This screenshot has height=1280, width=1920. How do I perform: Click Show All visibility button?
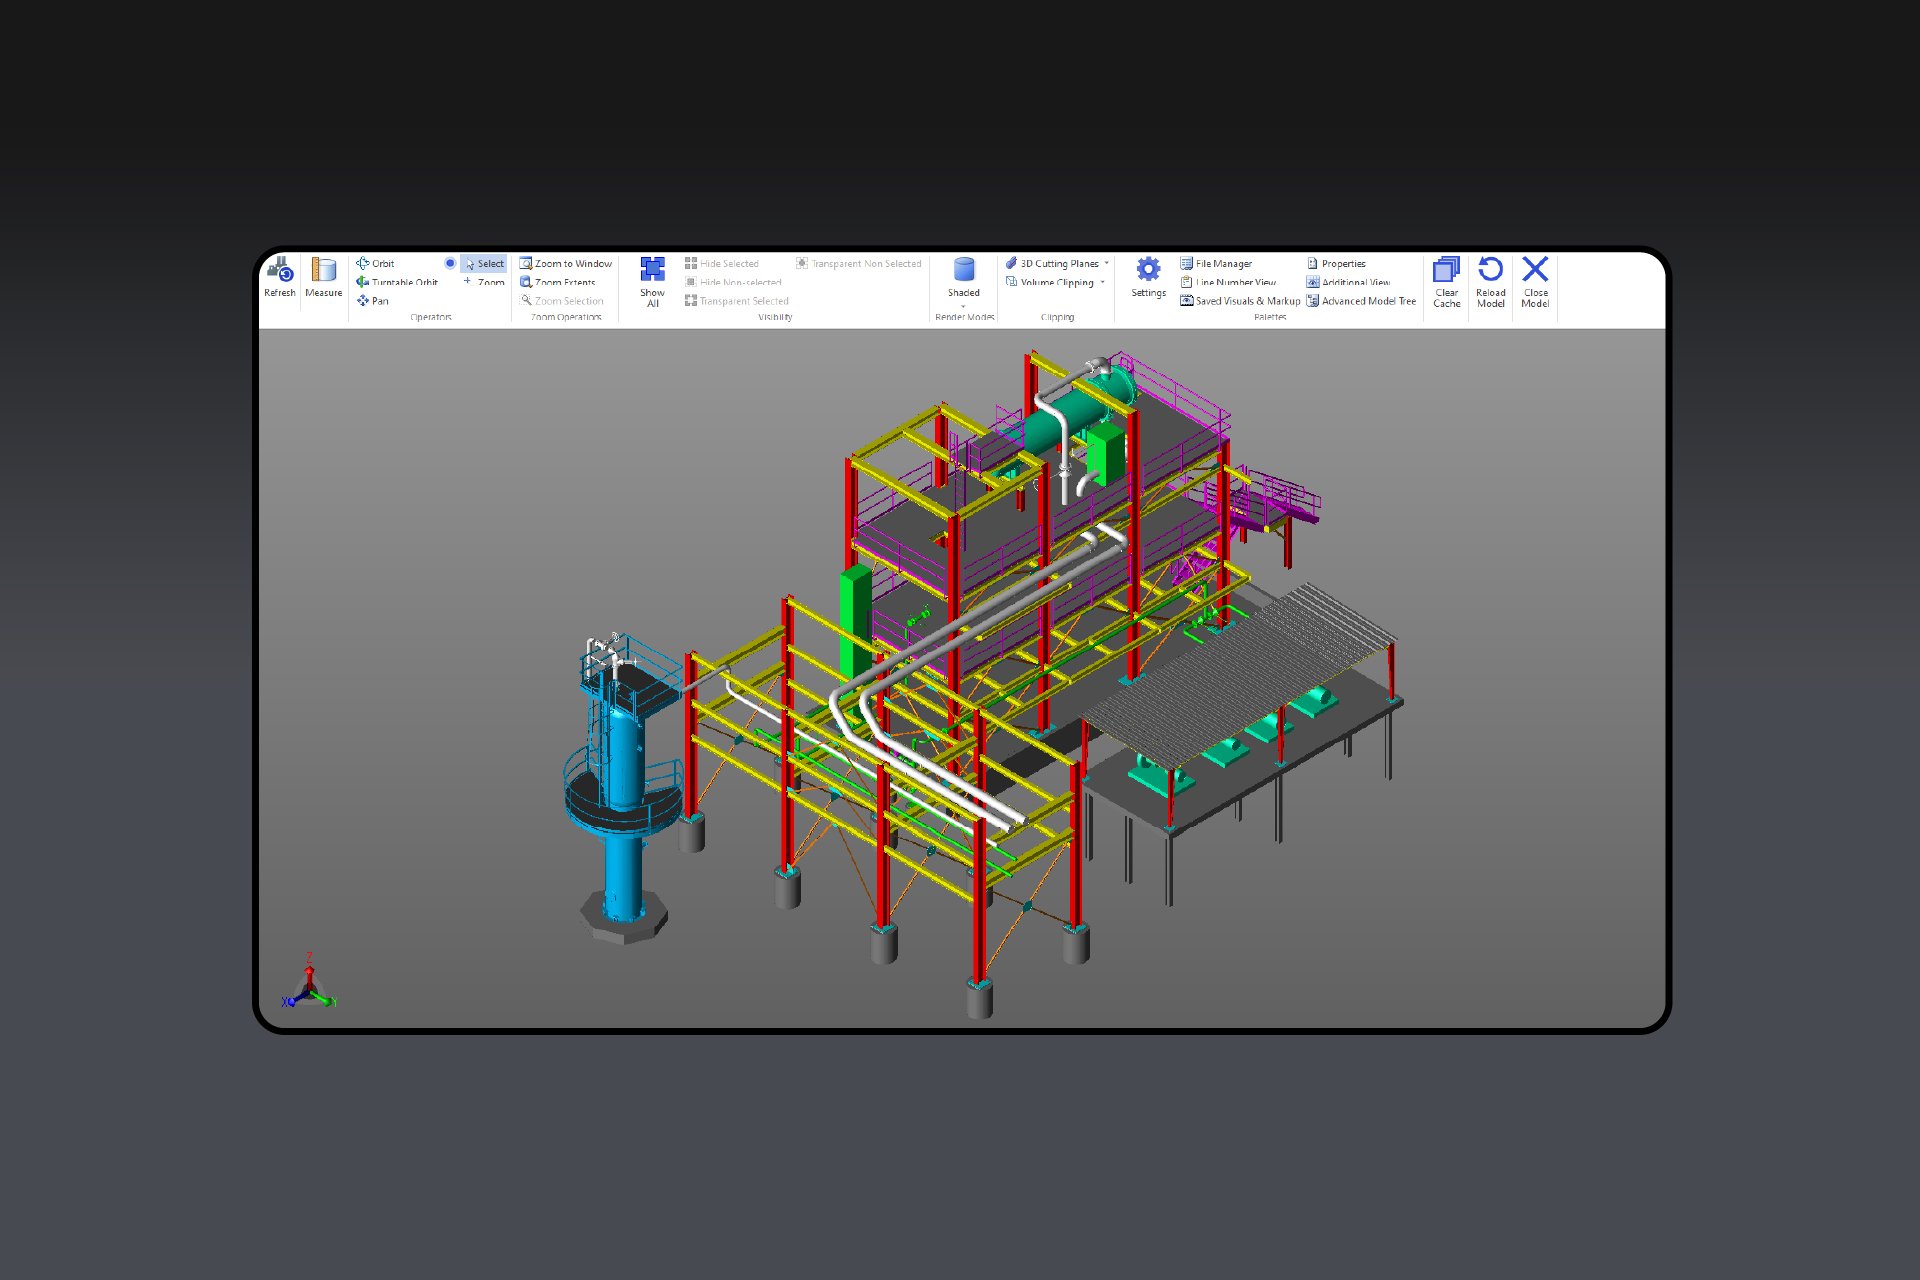[x=651, y=278]
